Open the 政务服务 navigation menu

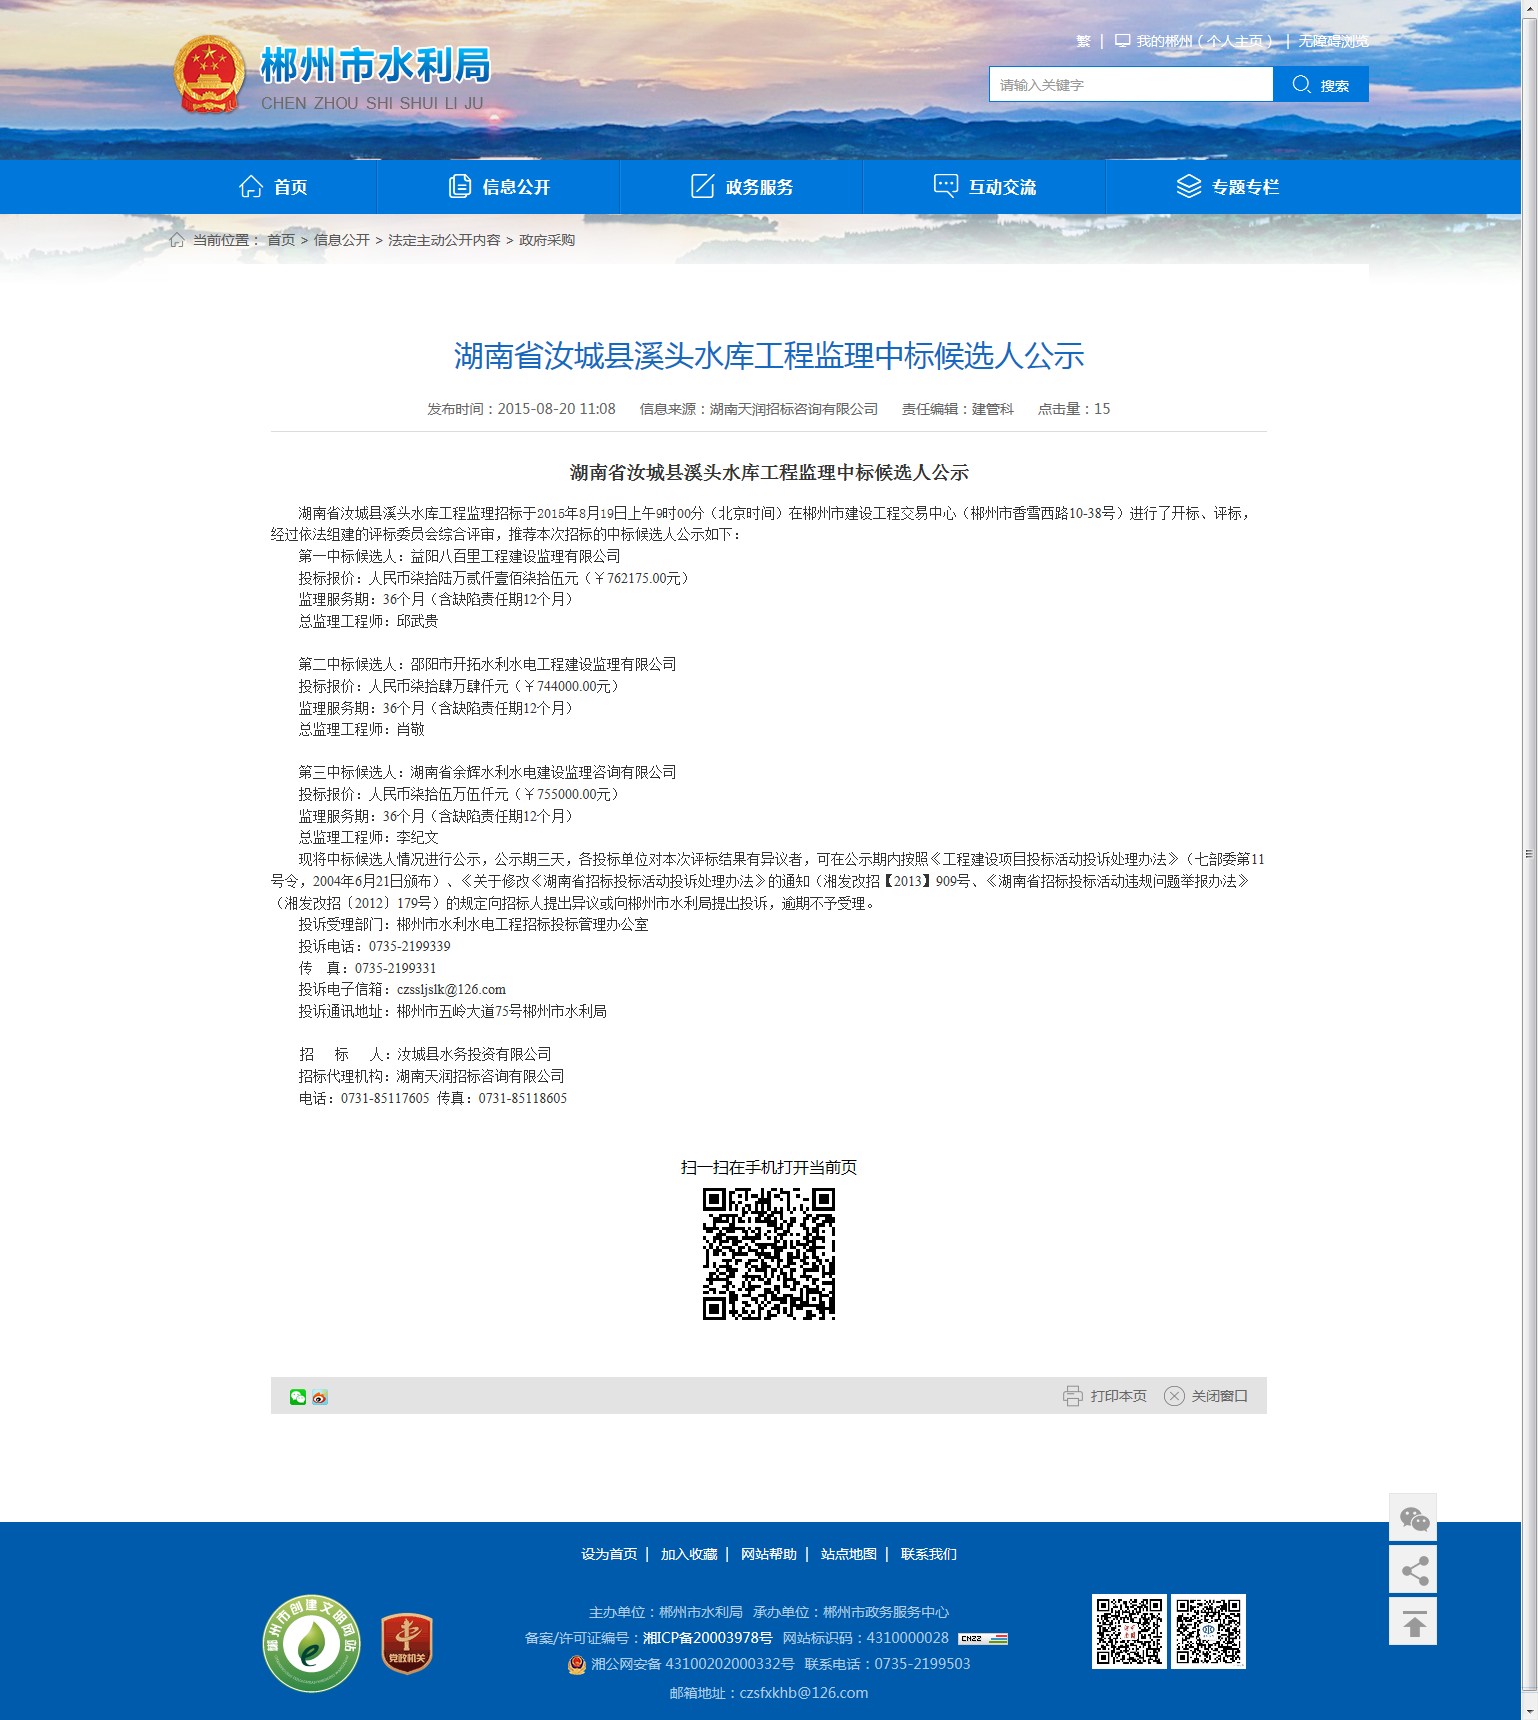tap(742, 187)
